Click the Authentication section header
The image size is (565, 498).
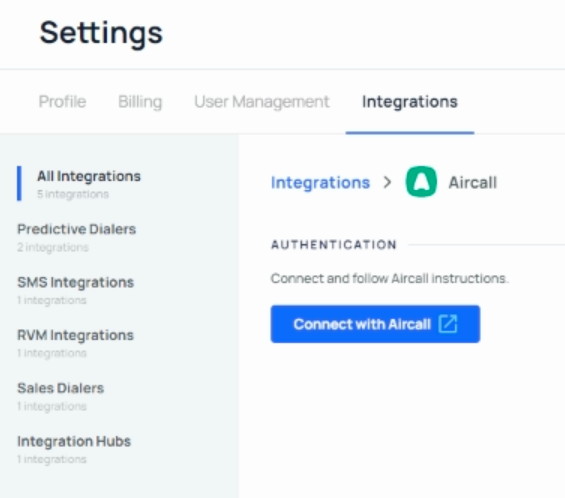click(x=334, y=245)
